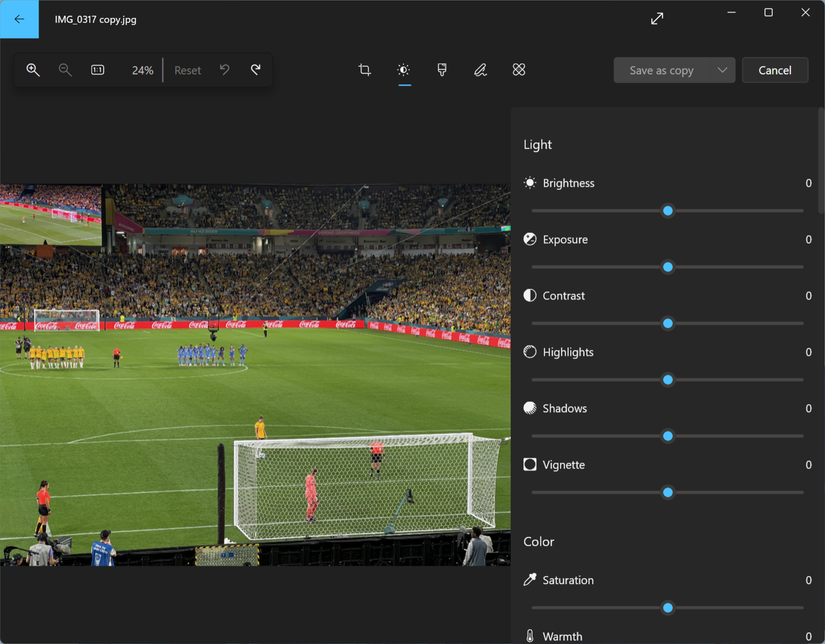Enter fullscreen with the expand arrows

click(x=657, y=17)
